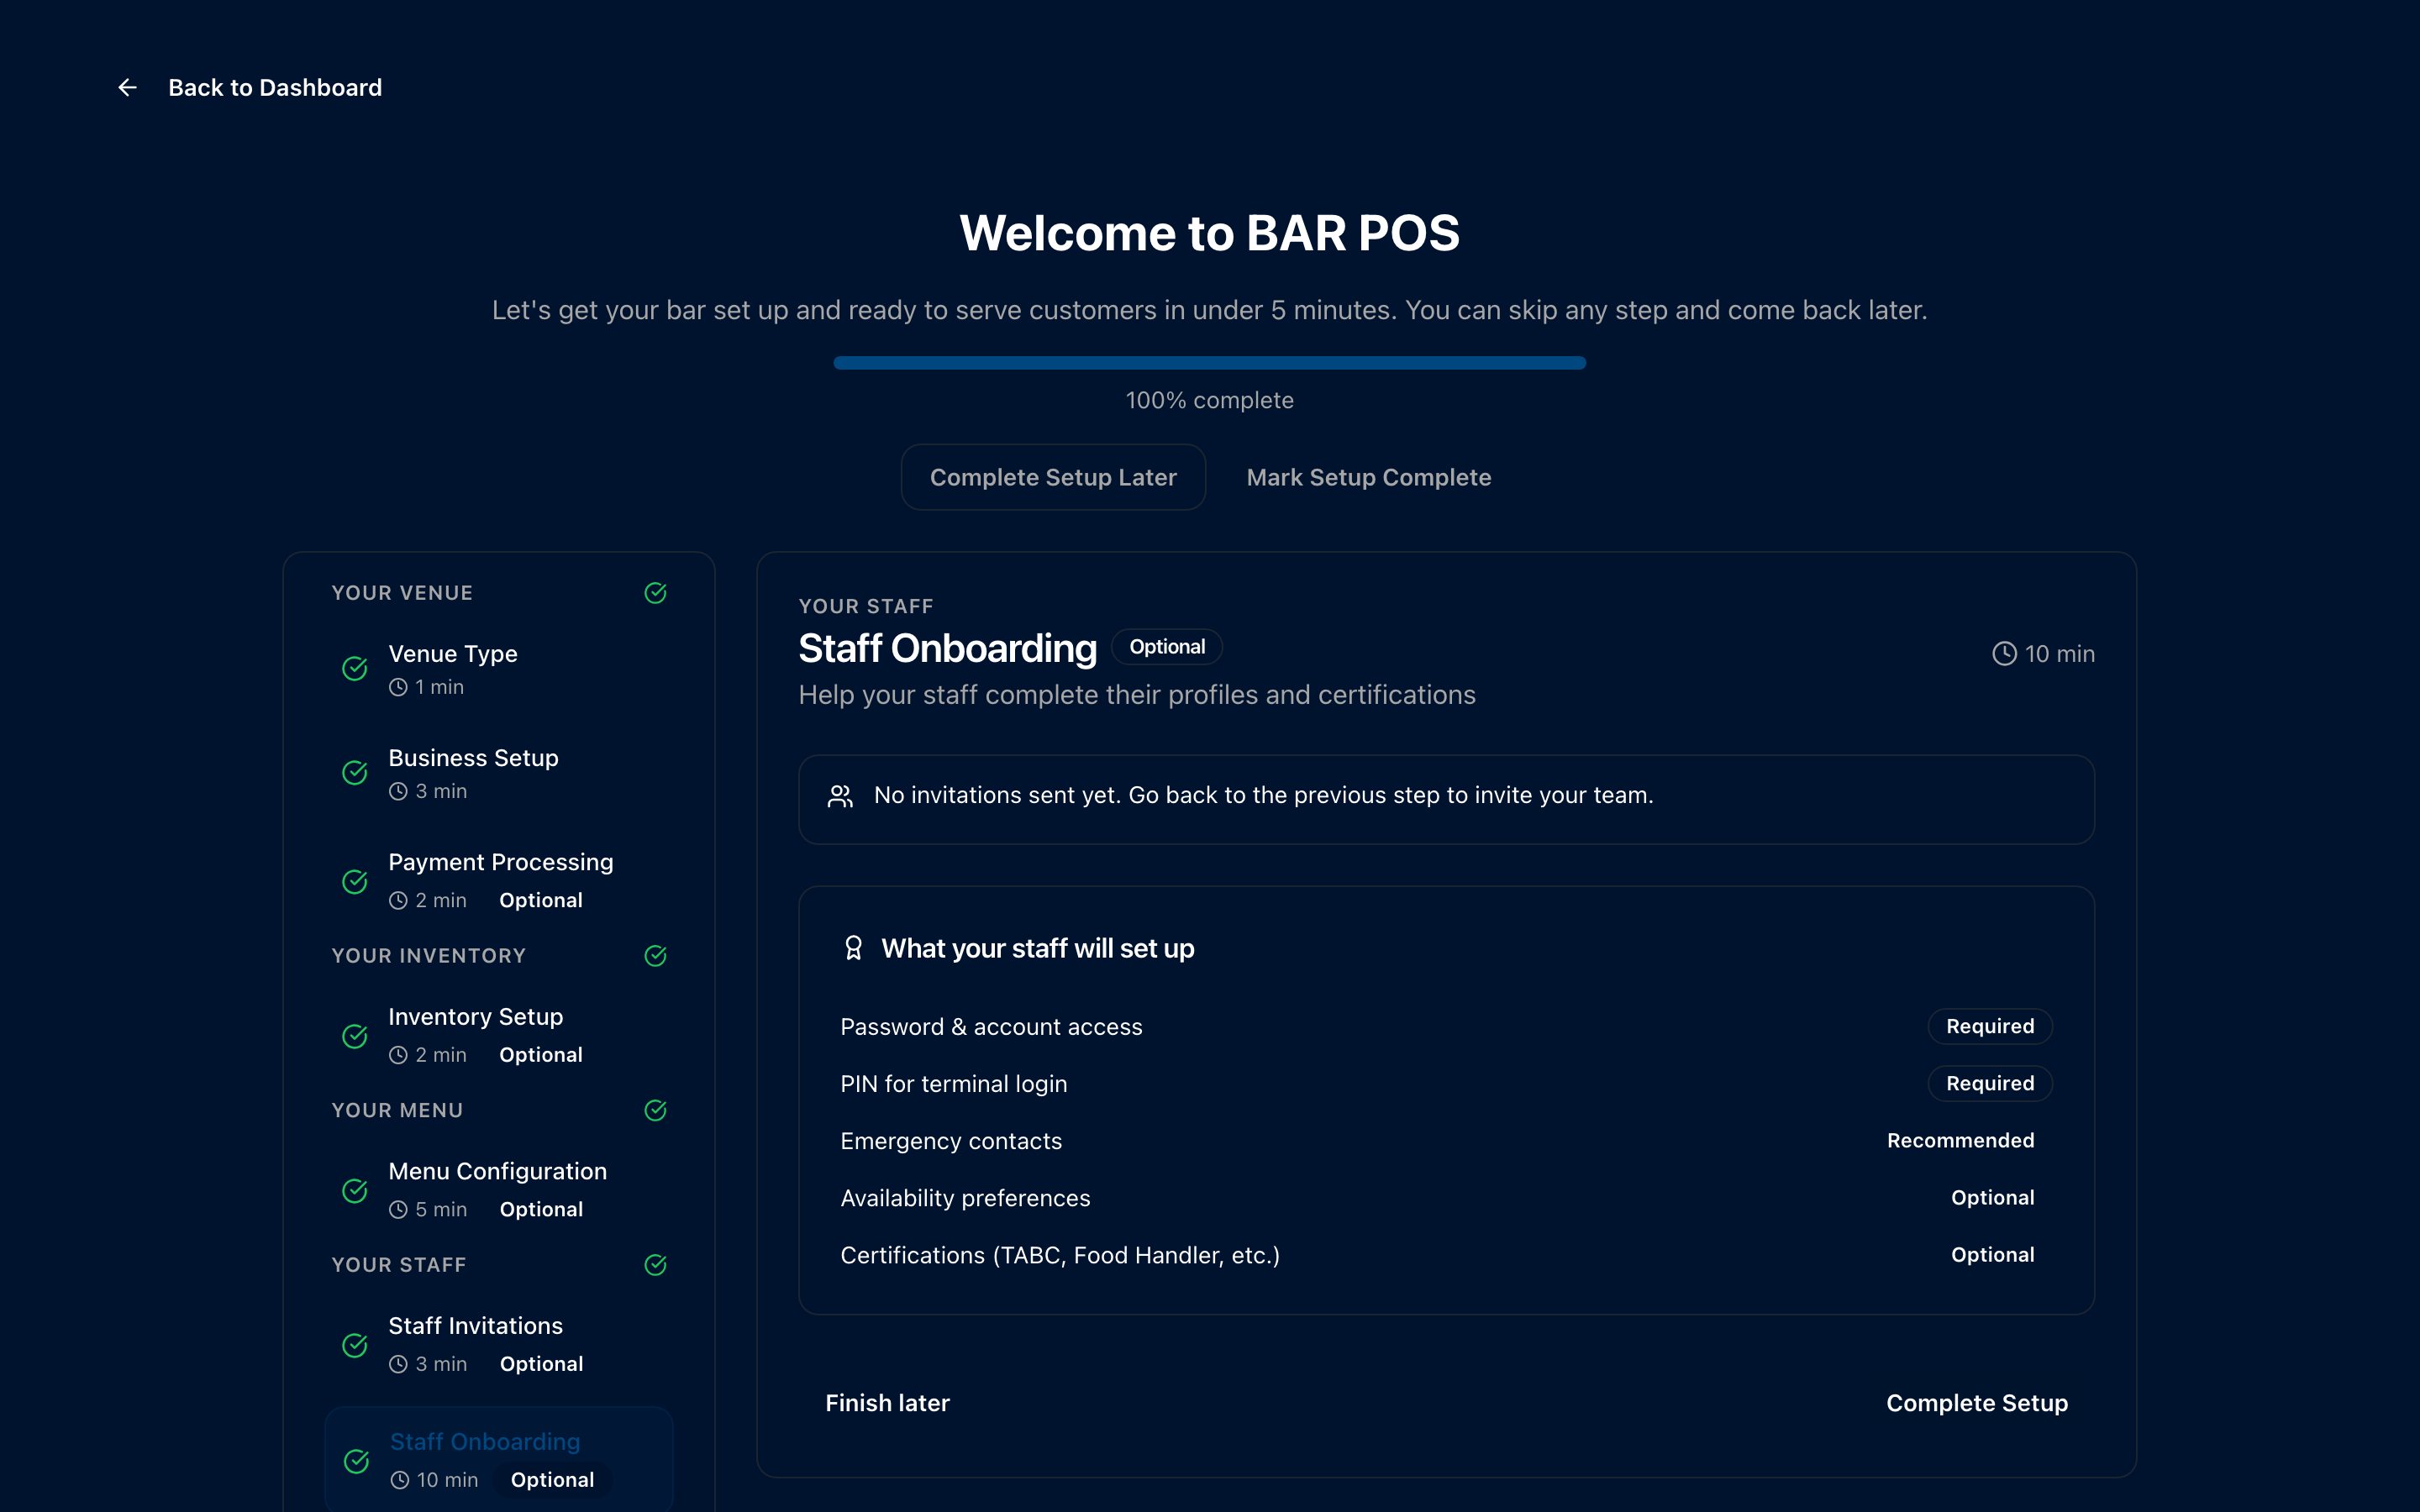
Task: Click the 'Welcome to BAR POS' heading
Action: (x=1209, y=233)
